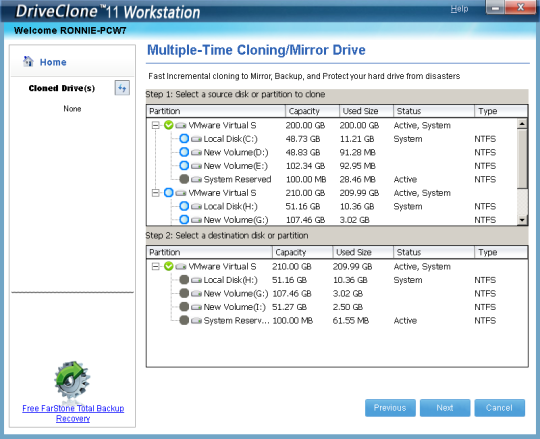Collapse the 200.00 GB VMware source disk

click(155, 125)
